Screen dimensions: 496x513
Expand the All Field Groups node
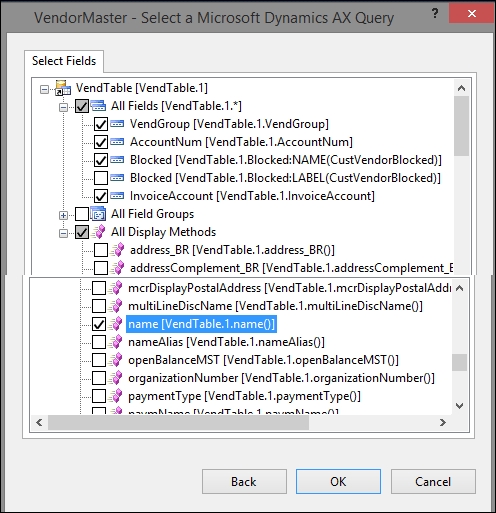coord(63,215)
